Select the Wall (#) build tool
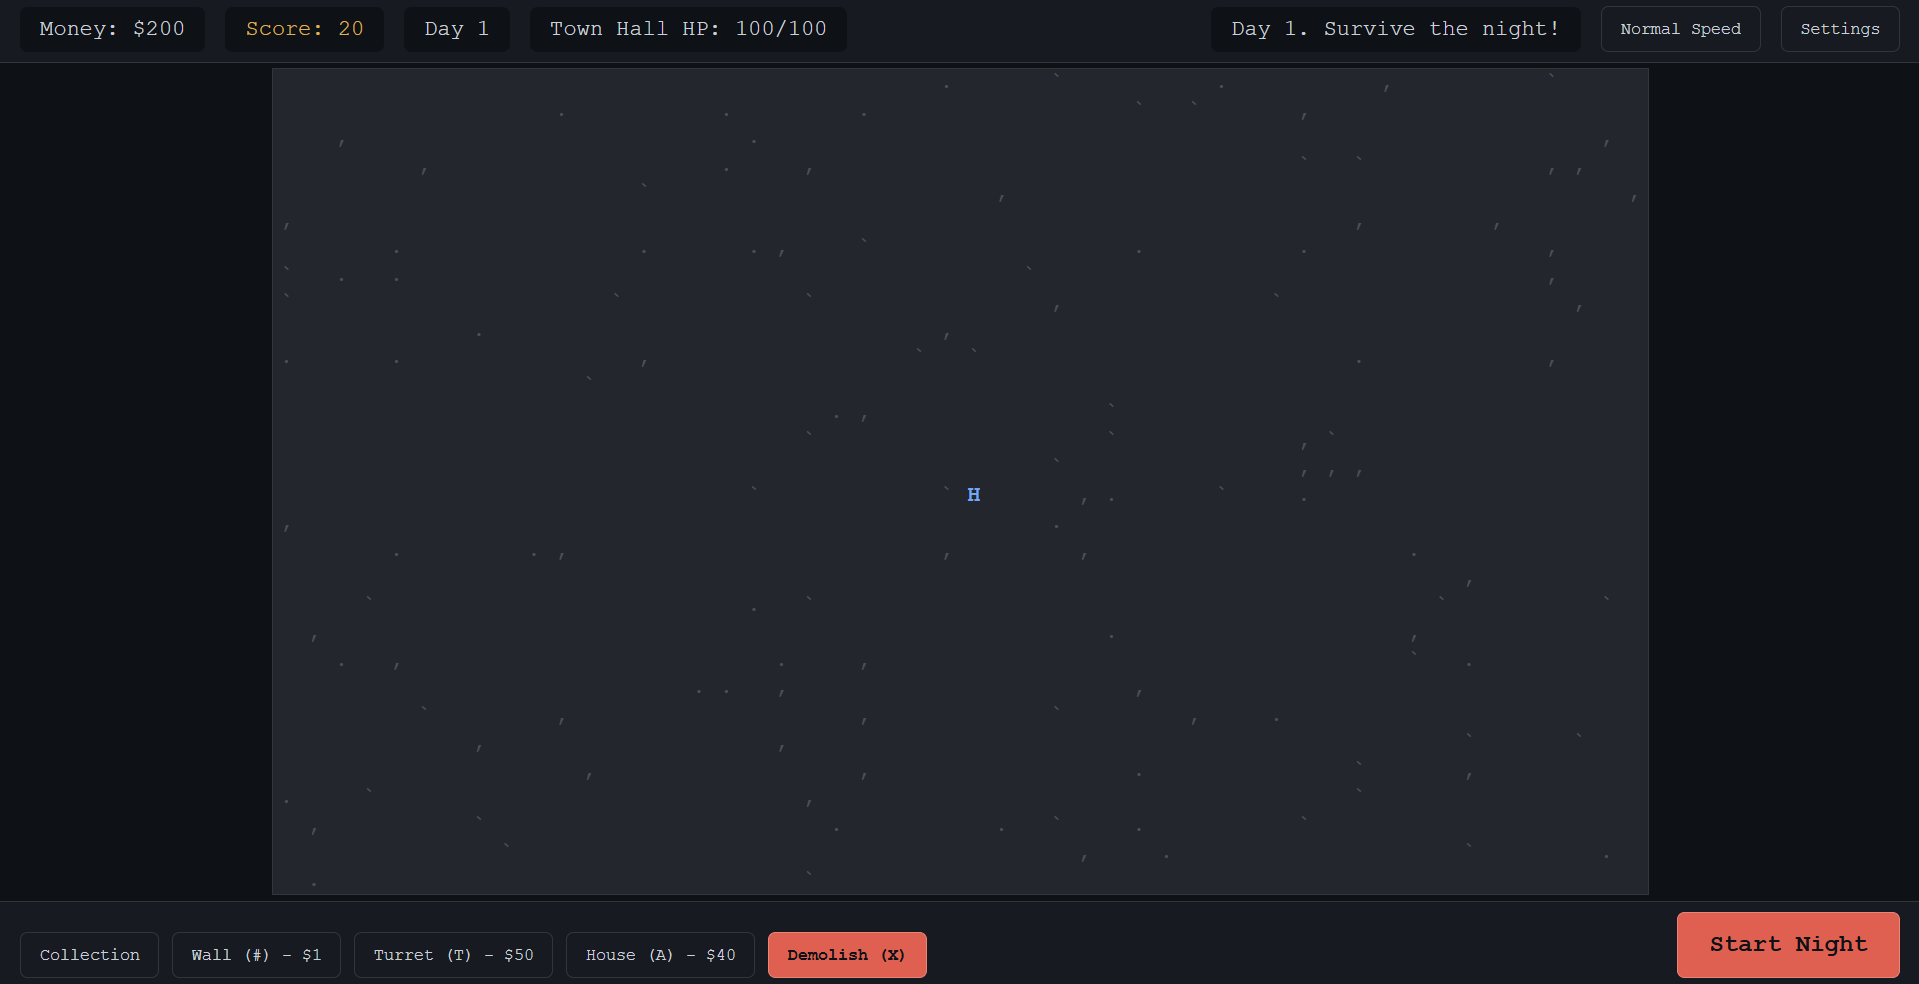Viewport: 1919px width, 984px height. pyautogui.click(x=256, y=955)
